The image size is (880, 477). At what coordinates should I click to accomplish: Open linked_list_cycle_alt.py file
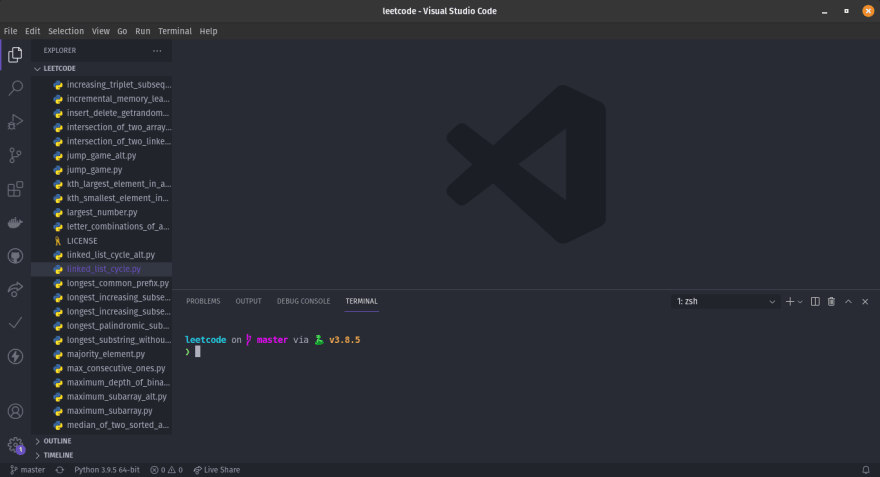[102, 255]
